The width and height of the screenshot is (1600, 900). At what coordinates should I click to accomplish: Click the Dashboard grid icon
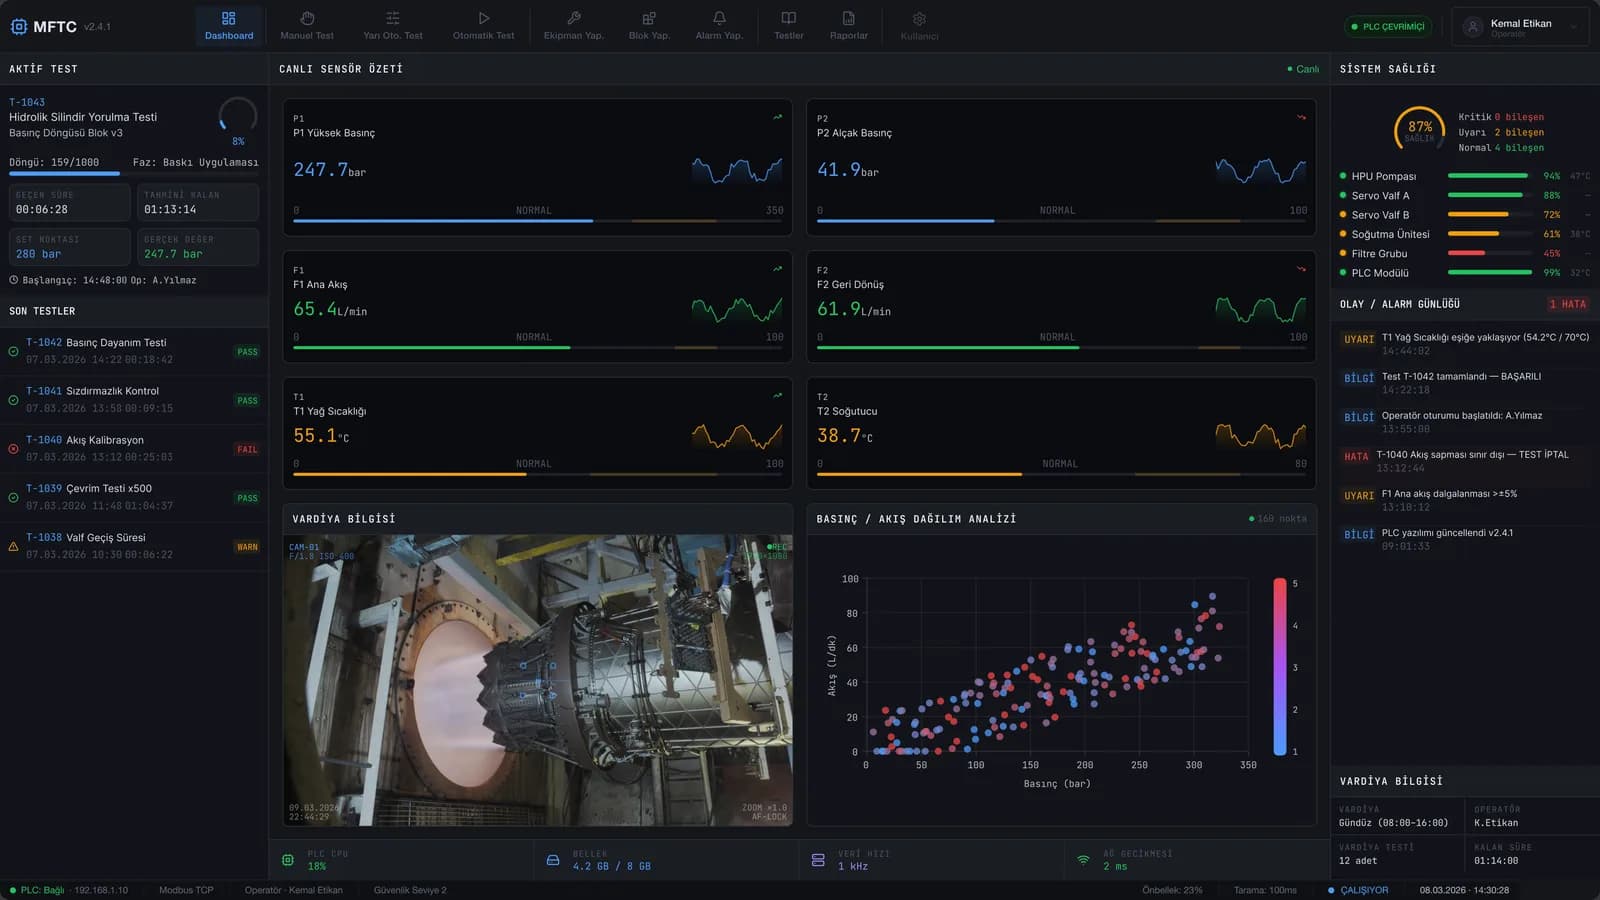click(x=229, y=18)
